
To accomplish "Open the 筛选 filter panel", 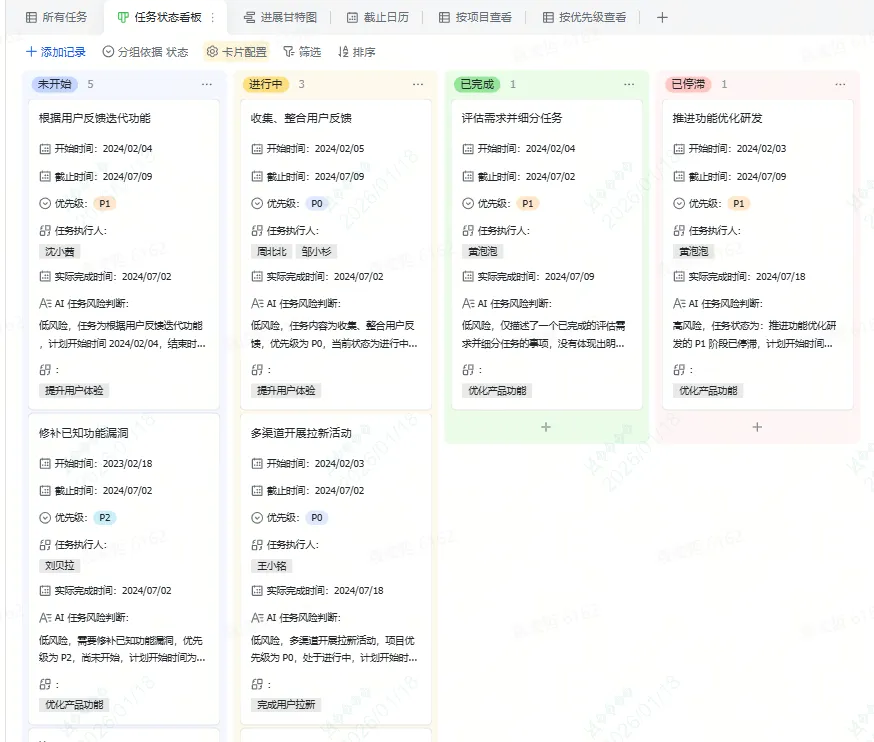I will pyautogui.click(x=302, y=52).
